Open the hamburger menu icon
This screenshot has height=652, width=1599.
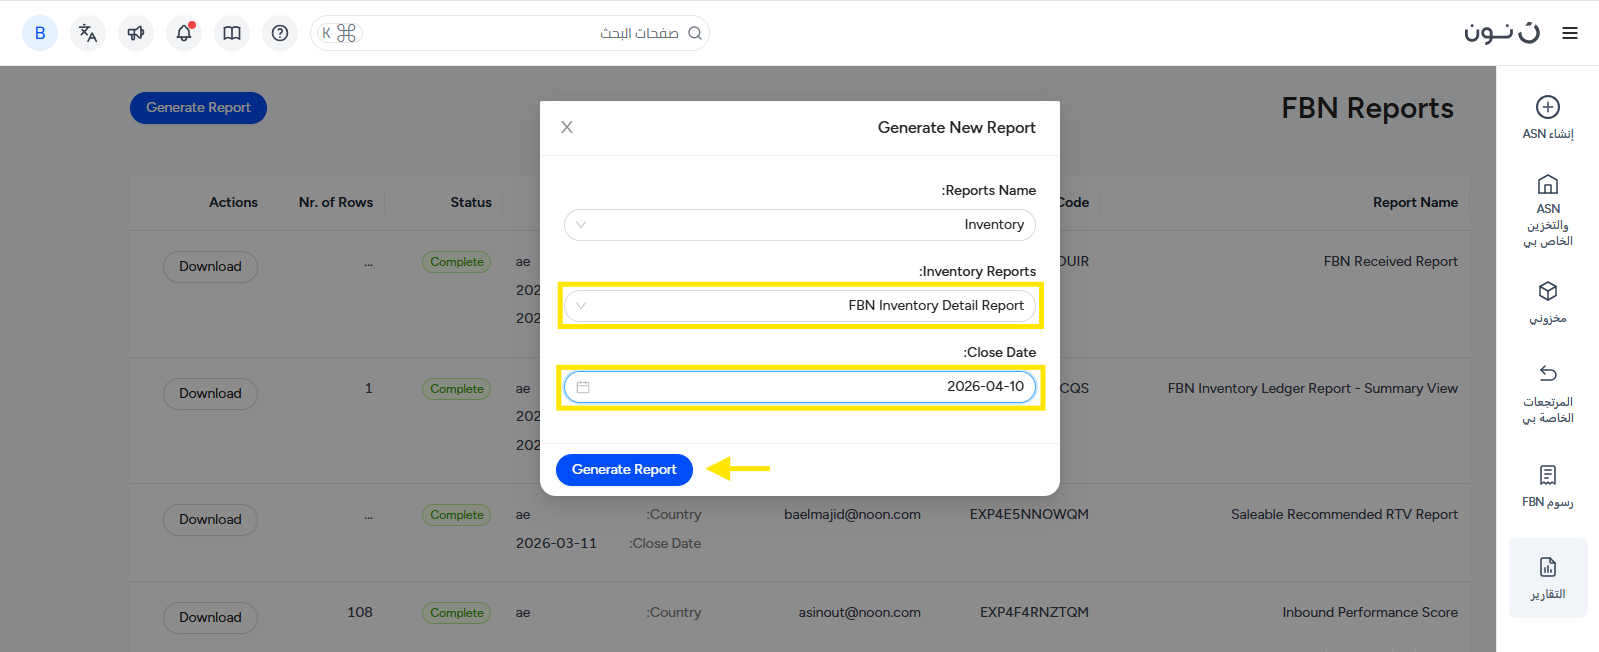(x=1570, y=33)
